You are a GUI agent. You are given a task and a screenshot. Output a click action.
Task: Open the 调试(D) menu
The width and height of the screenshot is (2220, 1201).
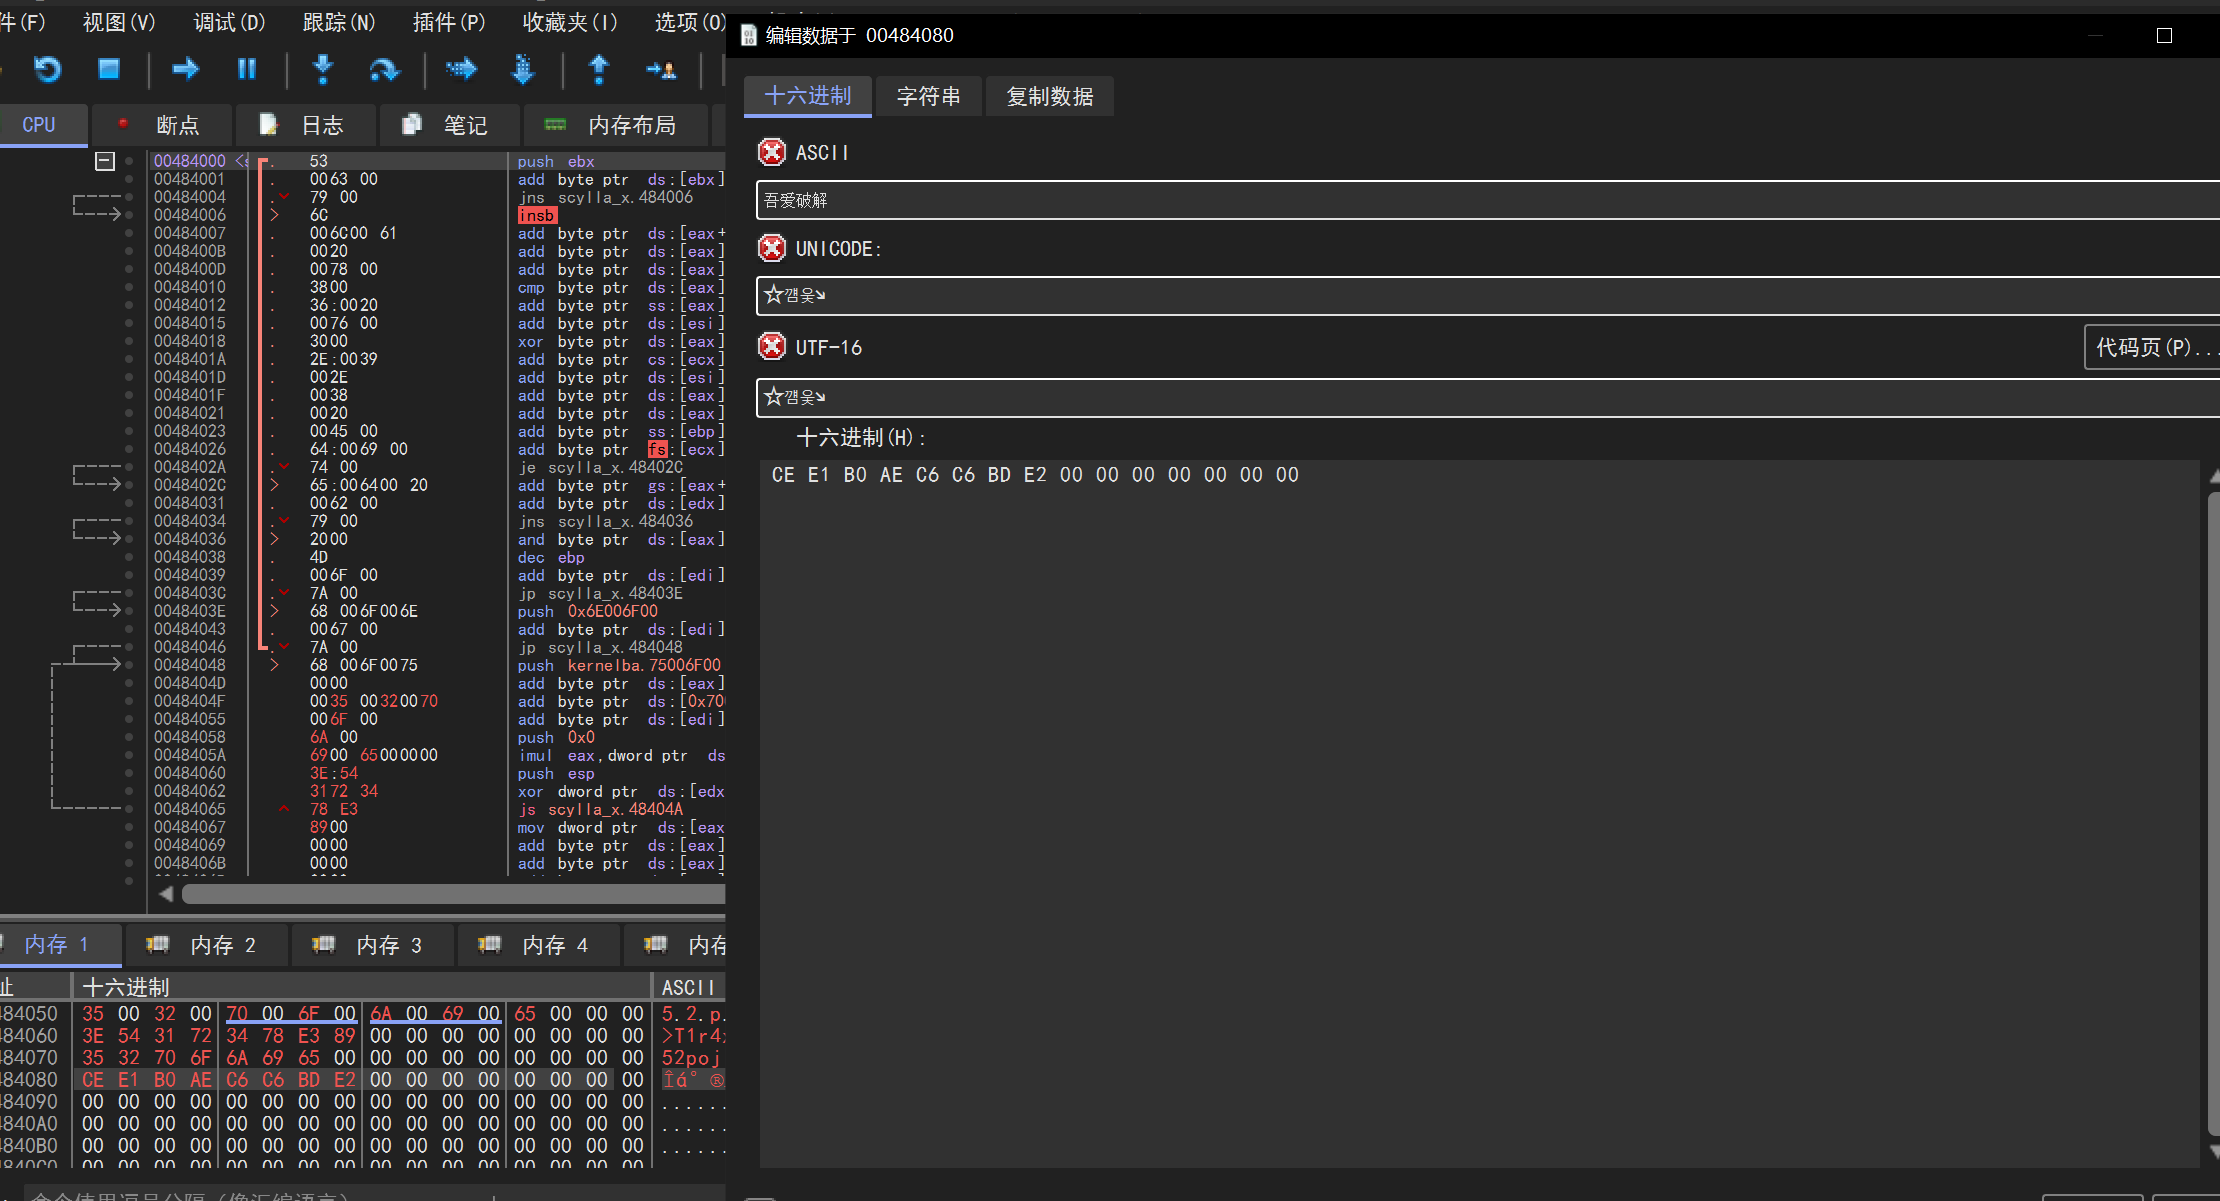pos(229,22)
